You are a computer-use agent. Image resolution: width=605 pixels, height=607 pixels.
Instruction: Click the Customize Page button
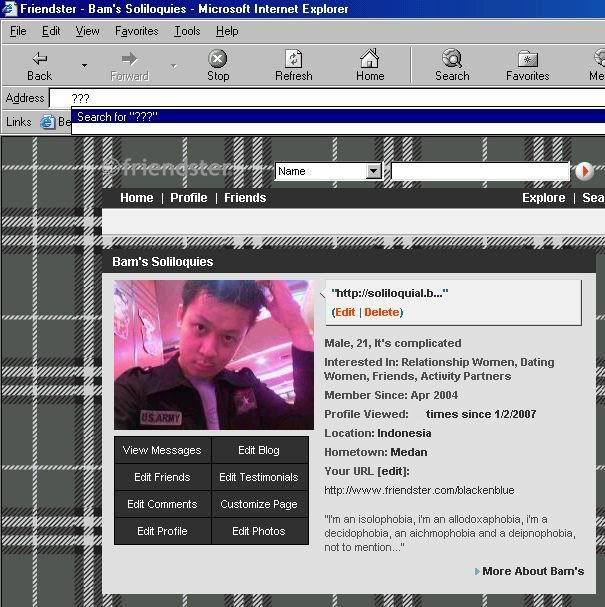tap(259, 504)
